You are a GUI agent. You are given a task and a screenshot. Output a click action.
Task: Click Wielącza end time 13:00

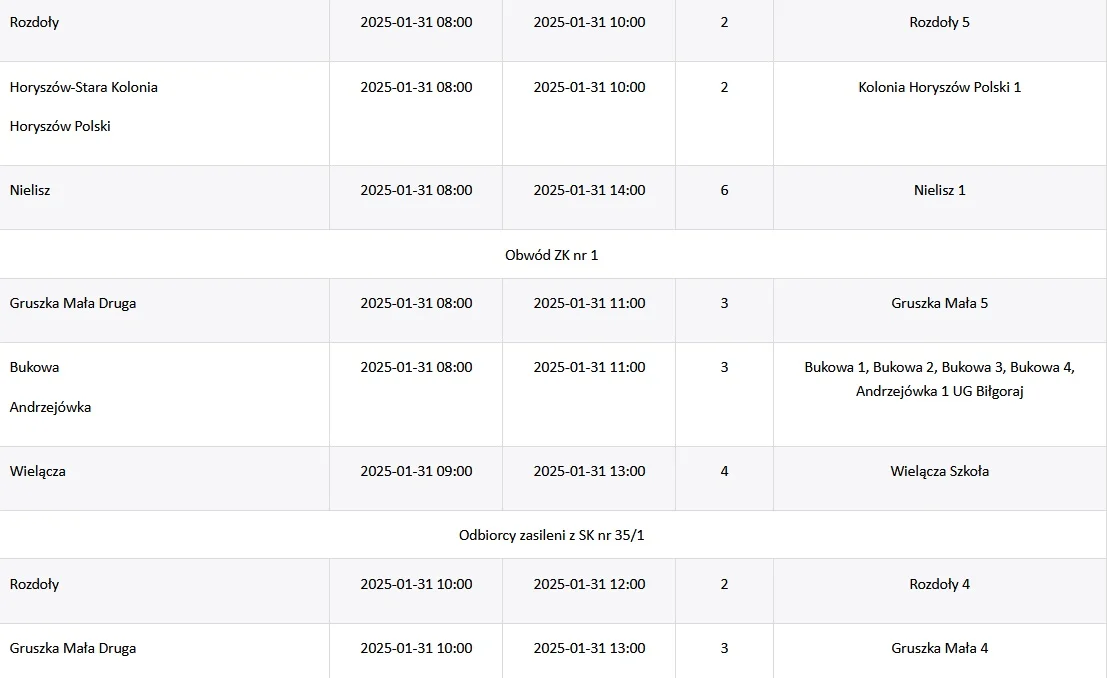pos(589,471)
